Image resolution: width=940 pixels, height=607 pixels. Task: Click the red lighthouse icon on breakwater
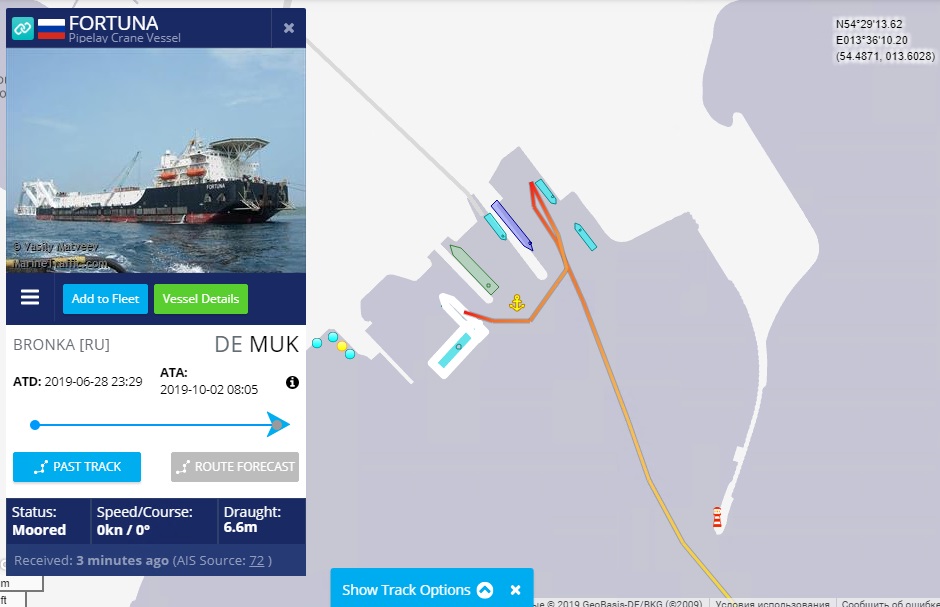click(x=717, y=517)
